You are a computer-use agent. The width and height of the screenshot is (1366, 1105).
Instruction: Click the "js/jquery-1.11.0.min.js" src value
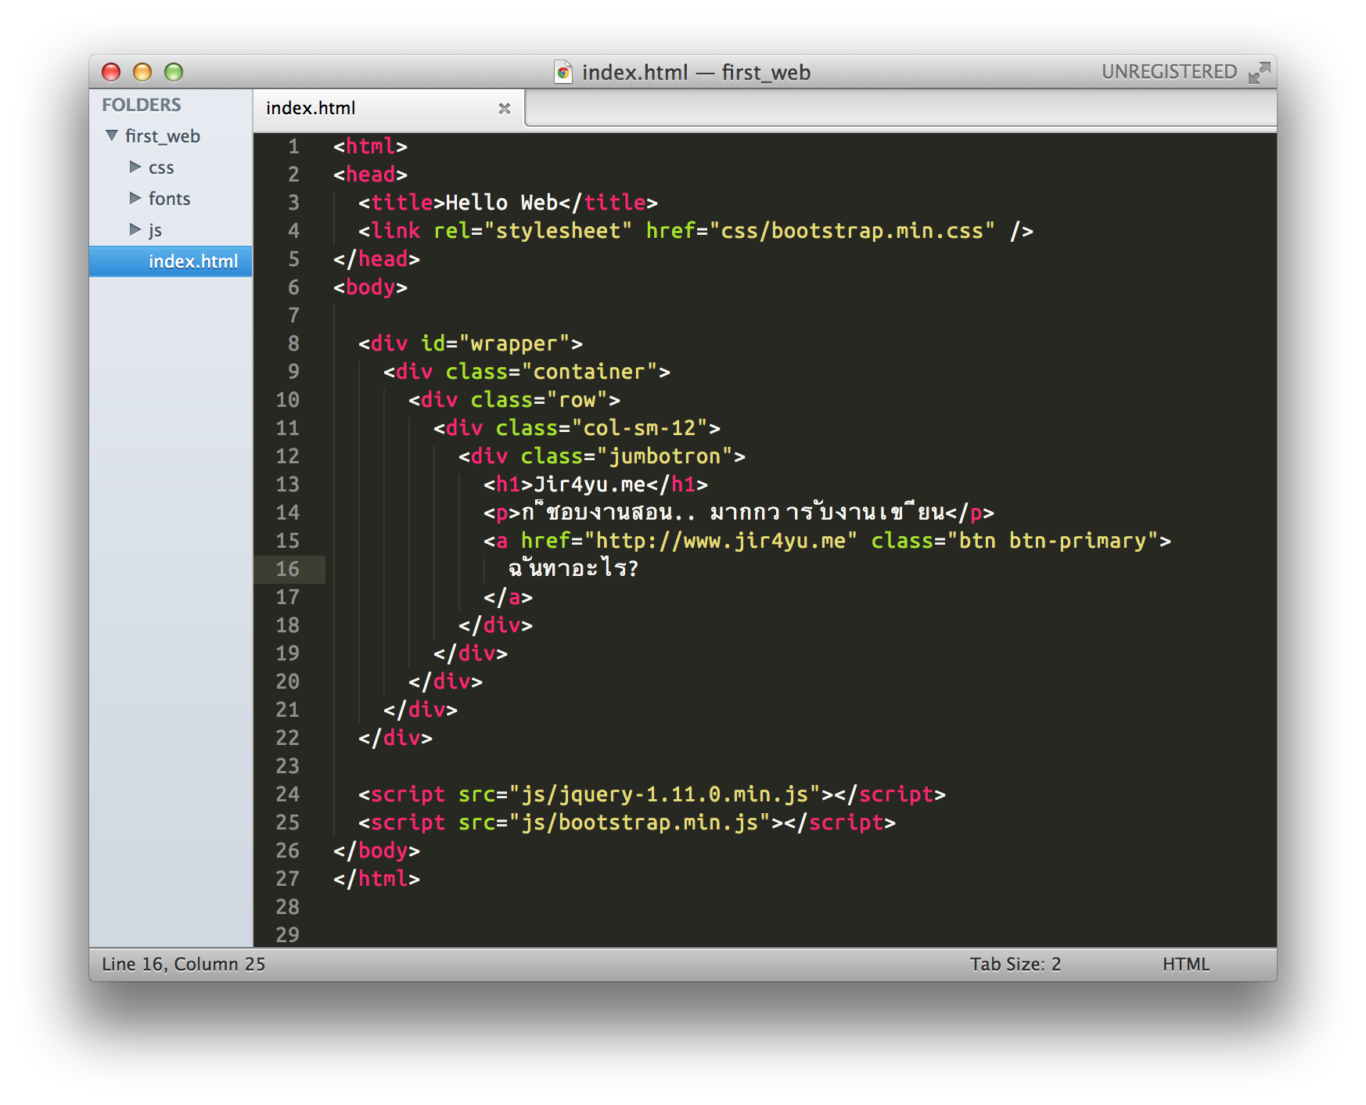coord(664,794)
